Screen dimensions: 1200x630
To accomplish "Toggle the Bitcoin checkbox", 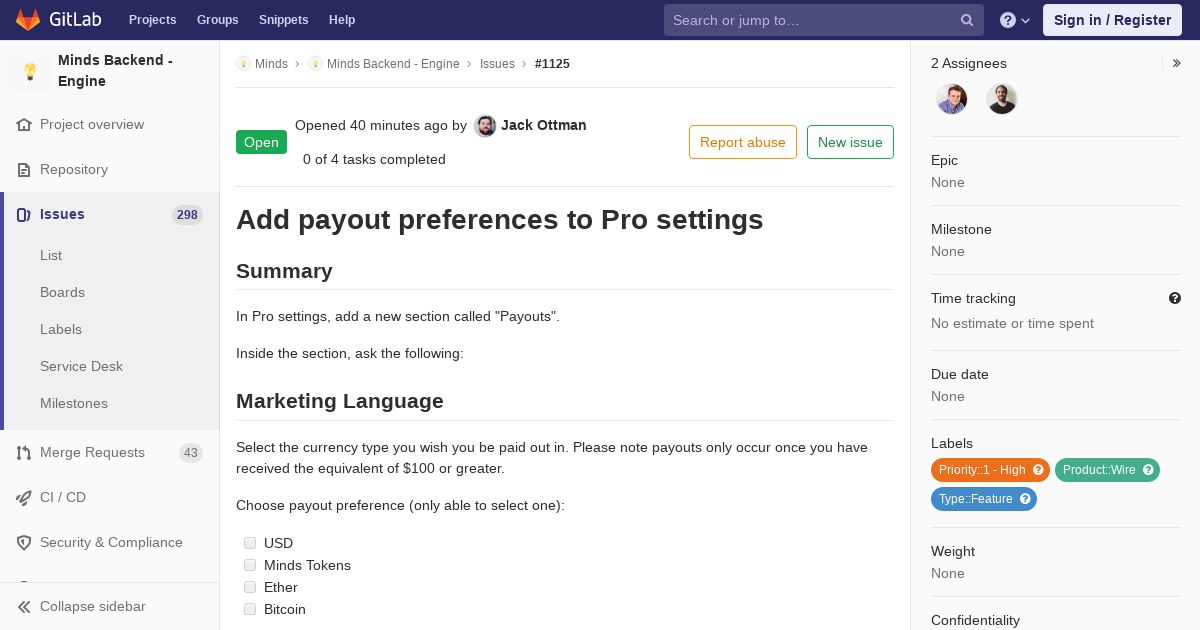I will (x=250, y=609).
